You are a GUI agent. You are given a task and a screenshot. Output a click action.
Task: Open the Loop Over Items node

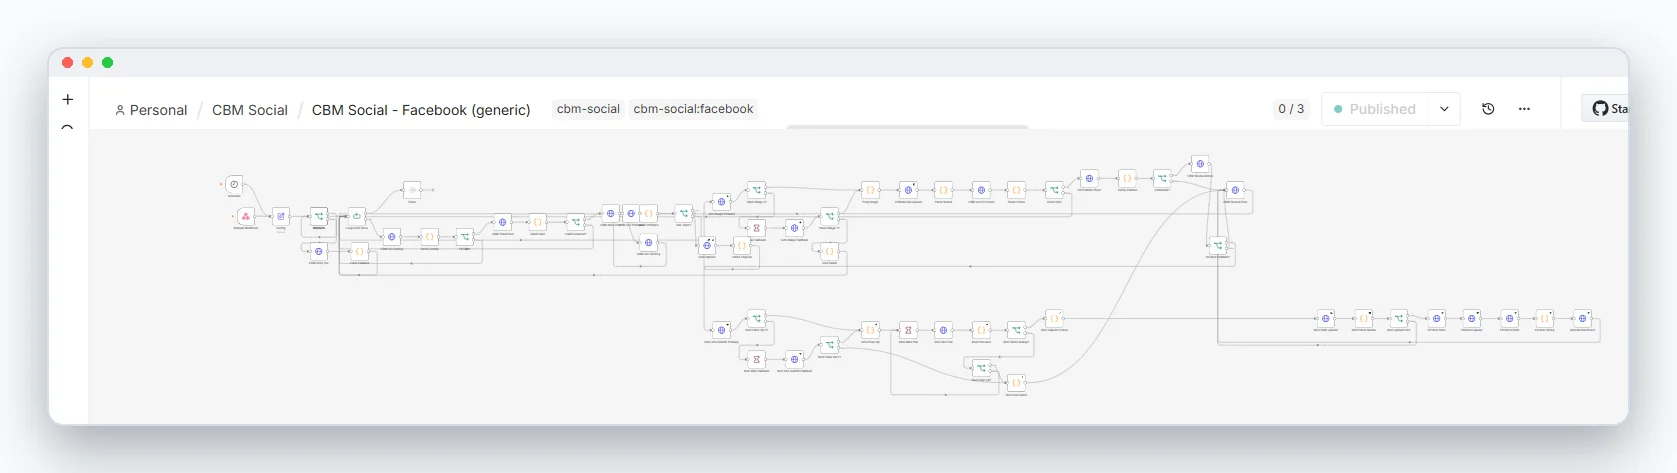[357, 215]
